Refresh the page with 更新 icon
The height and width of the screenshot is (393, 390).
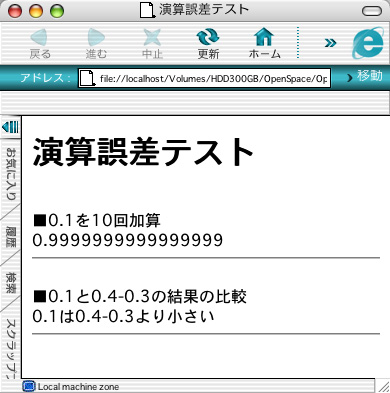point(208,37)
